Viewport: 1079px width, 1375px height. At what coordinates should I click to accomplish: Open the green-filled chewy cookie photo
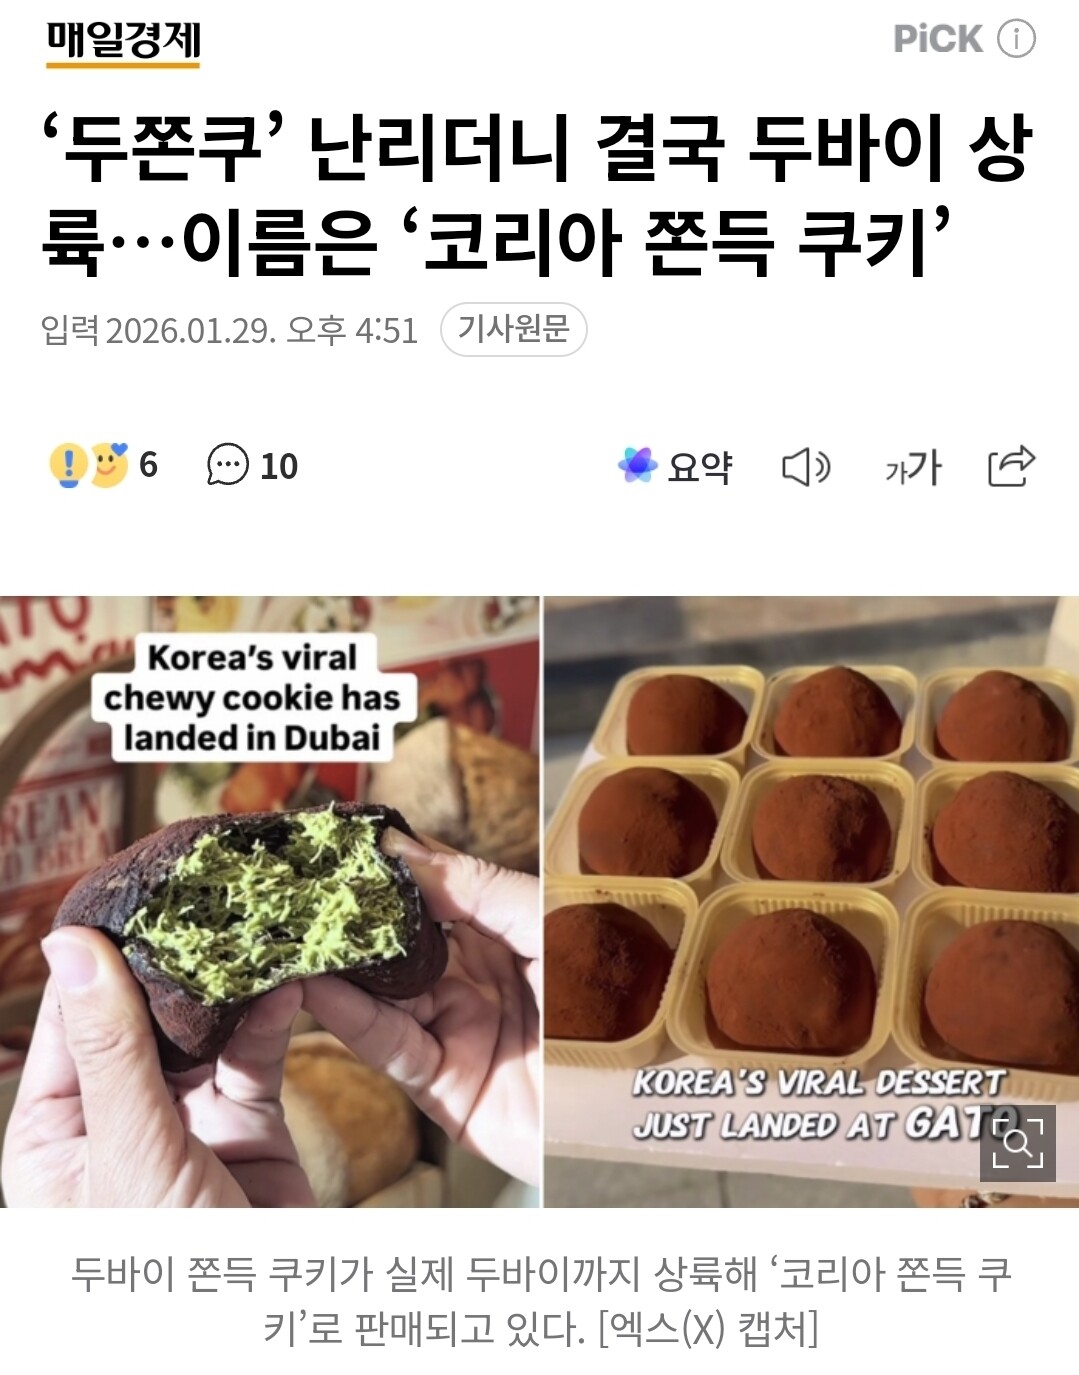tap(269, 901)
